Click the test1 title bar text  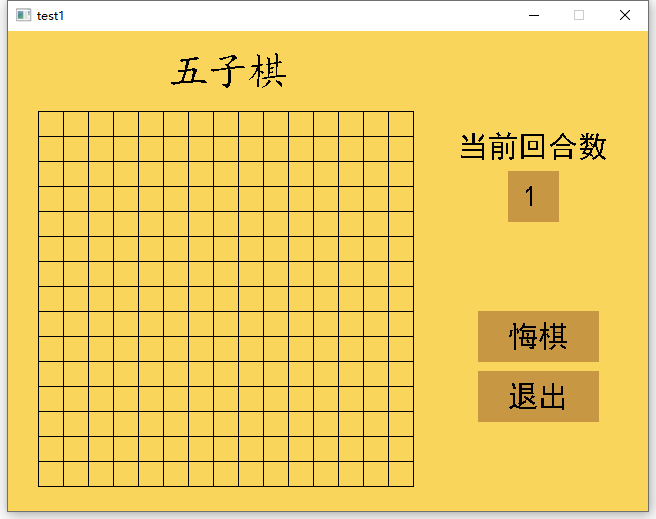(x=50, y=16)
